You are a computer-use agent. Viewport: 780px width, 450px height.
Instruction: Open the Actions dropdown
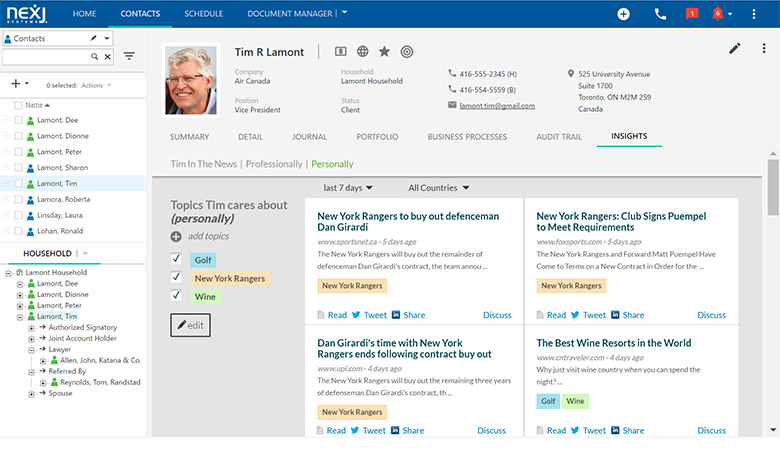click(x=96, y=86)
